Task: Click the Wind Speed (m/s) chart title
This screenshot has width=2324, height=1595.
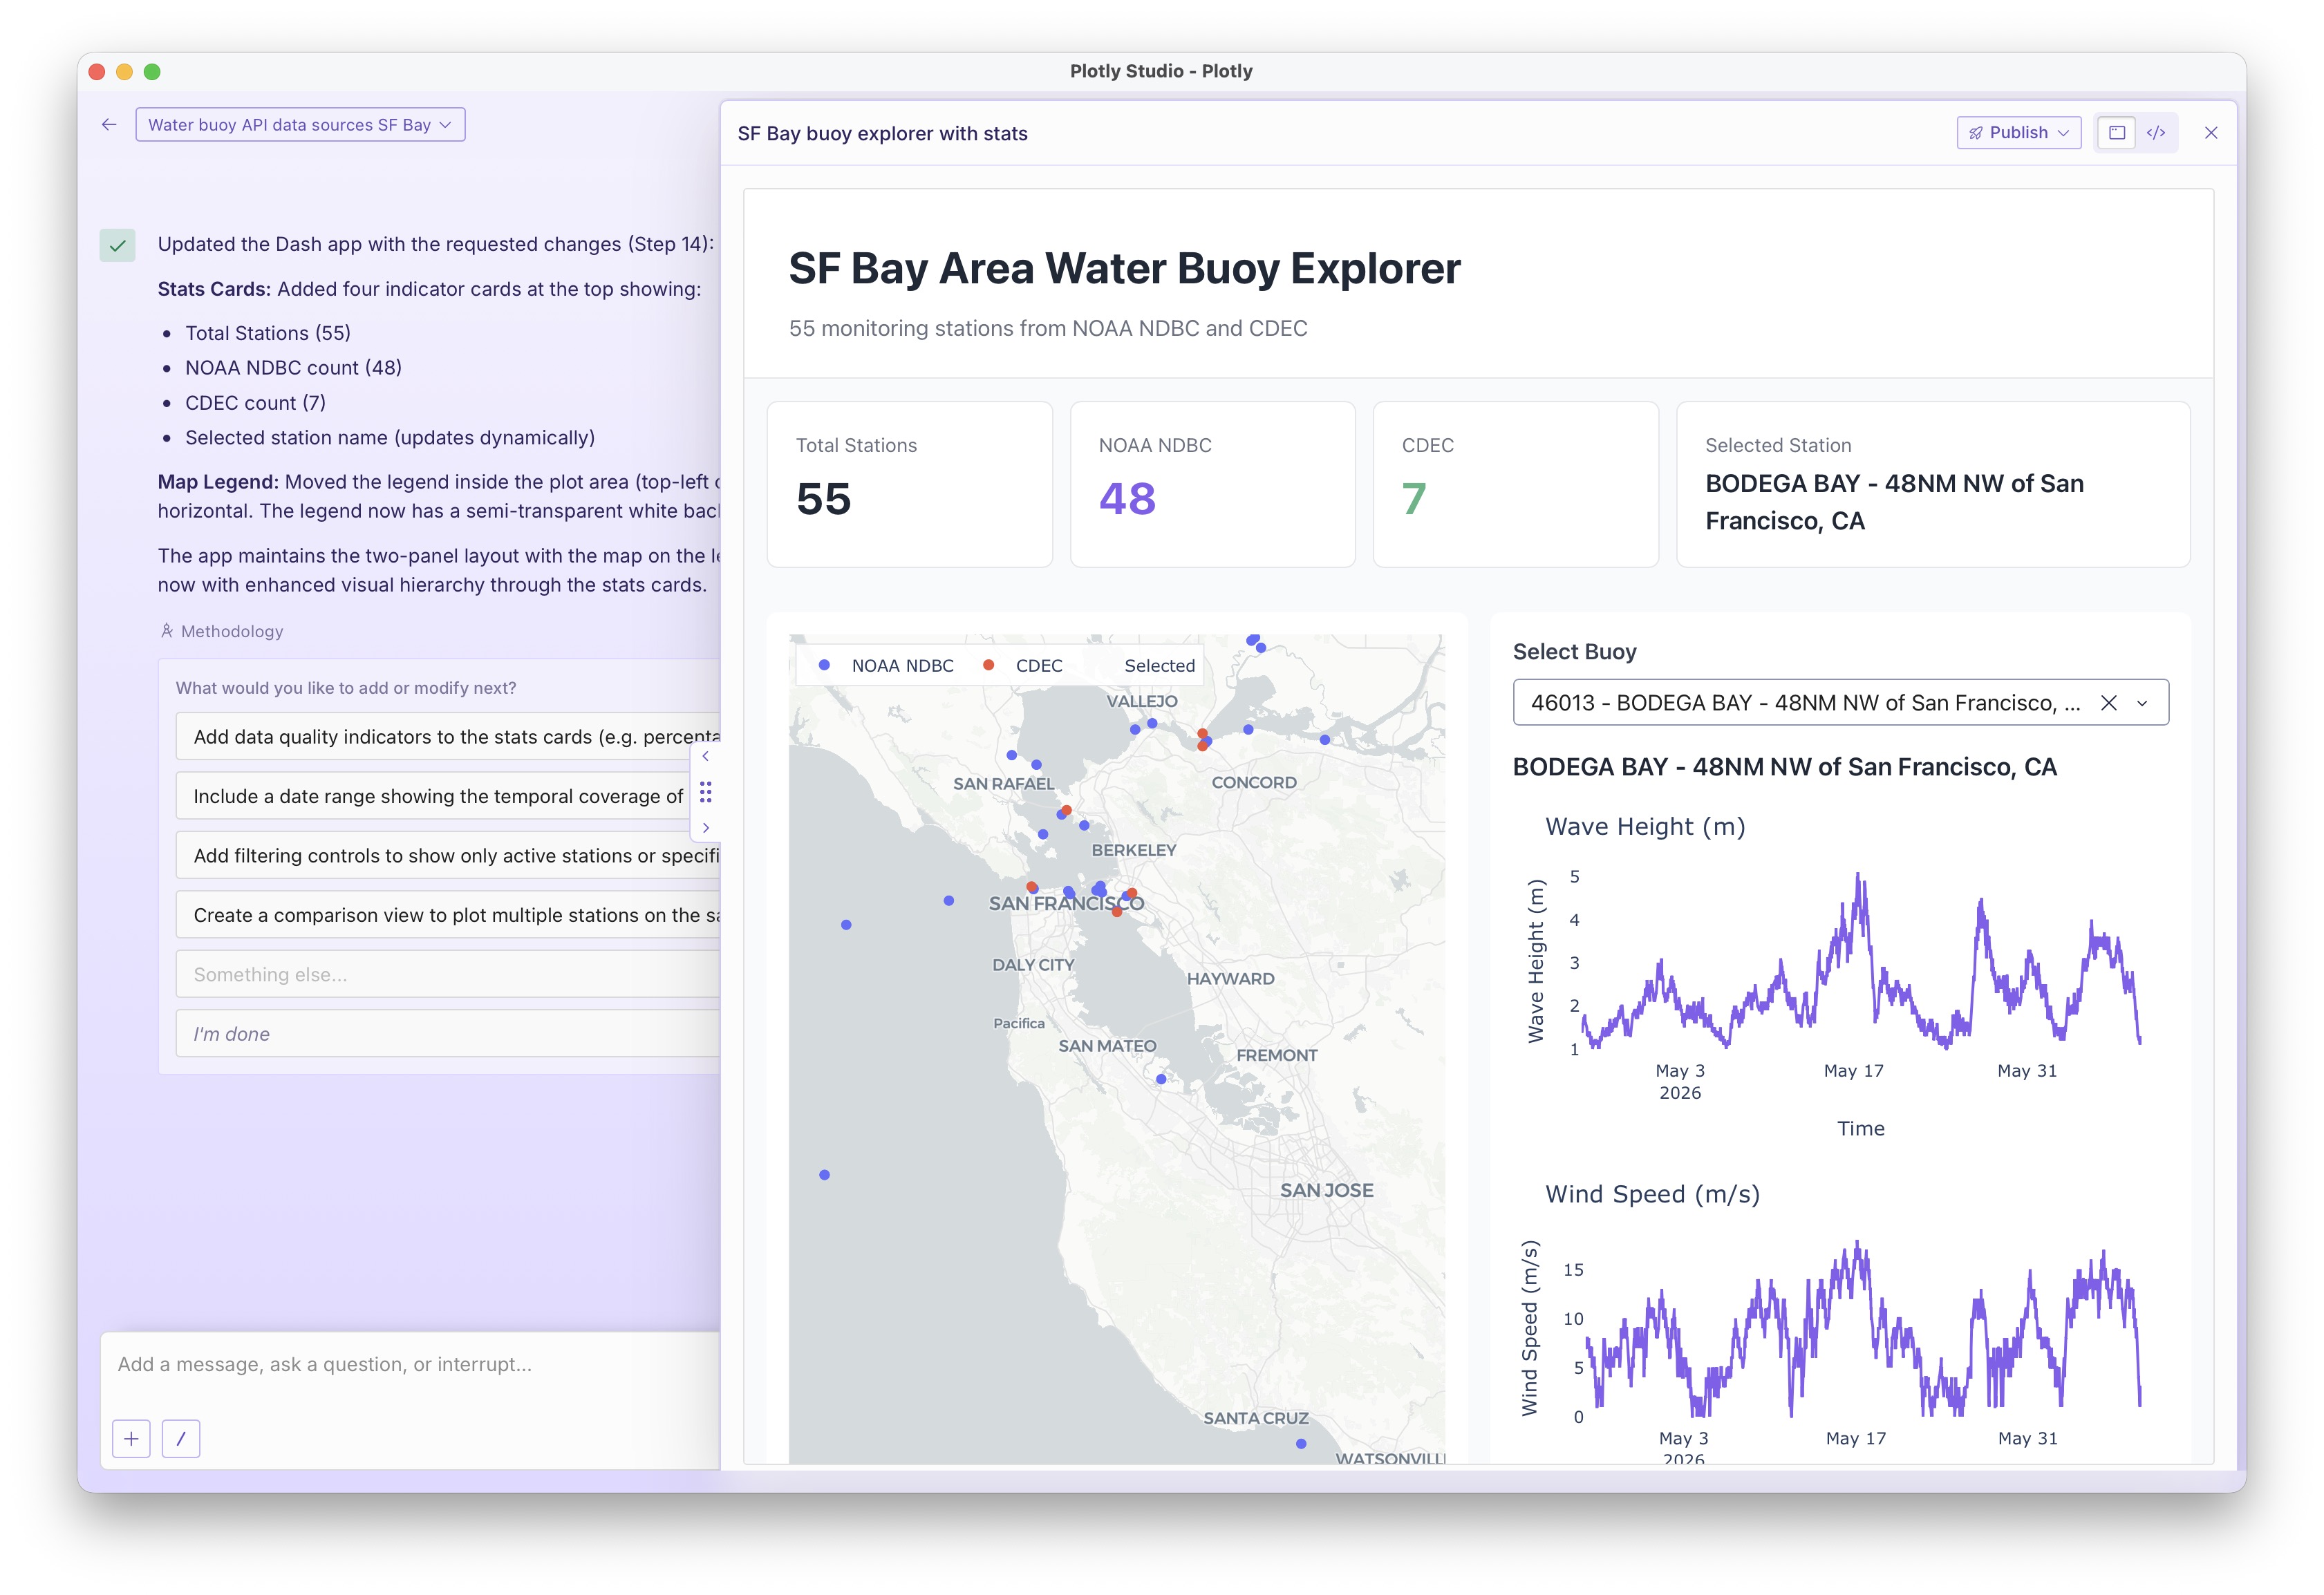Action: pyautogui.click(x=1652, y=1195)
